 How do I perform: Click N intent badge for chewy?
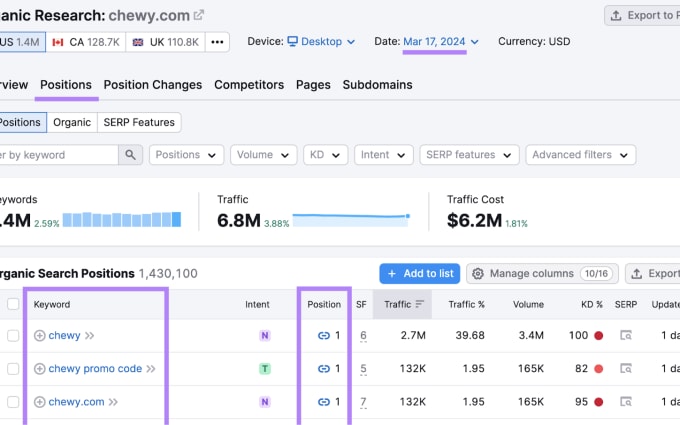pos(265,336)
